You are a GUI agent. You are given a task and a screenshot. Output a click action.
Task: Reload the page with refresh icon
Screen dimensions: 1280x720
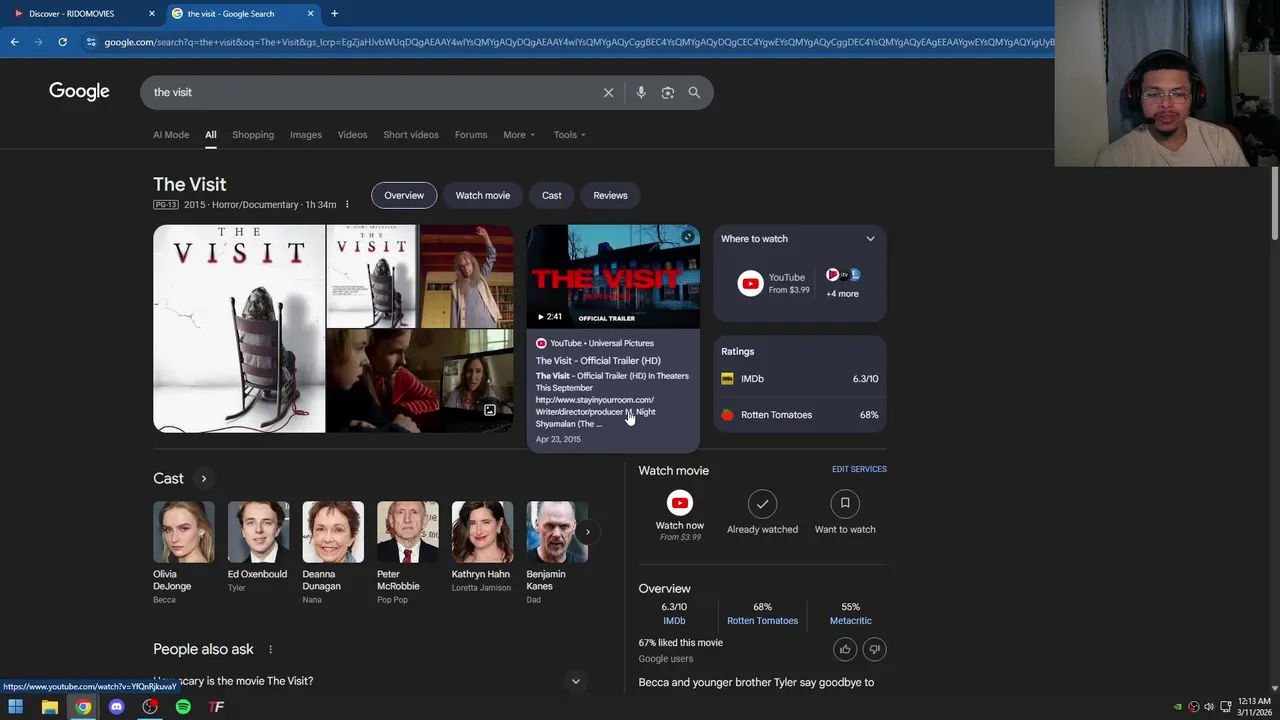point(62,42)
